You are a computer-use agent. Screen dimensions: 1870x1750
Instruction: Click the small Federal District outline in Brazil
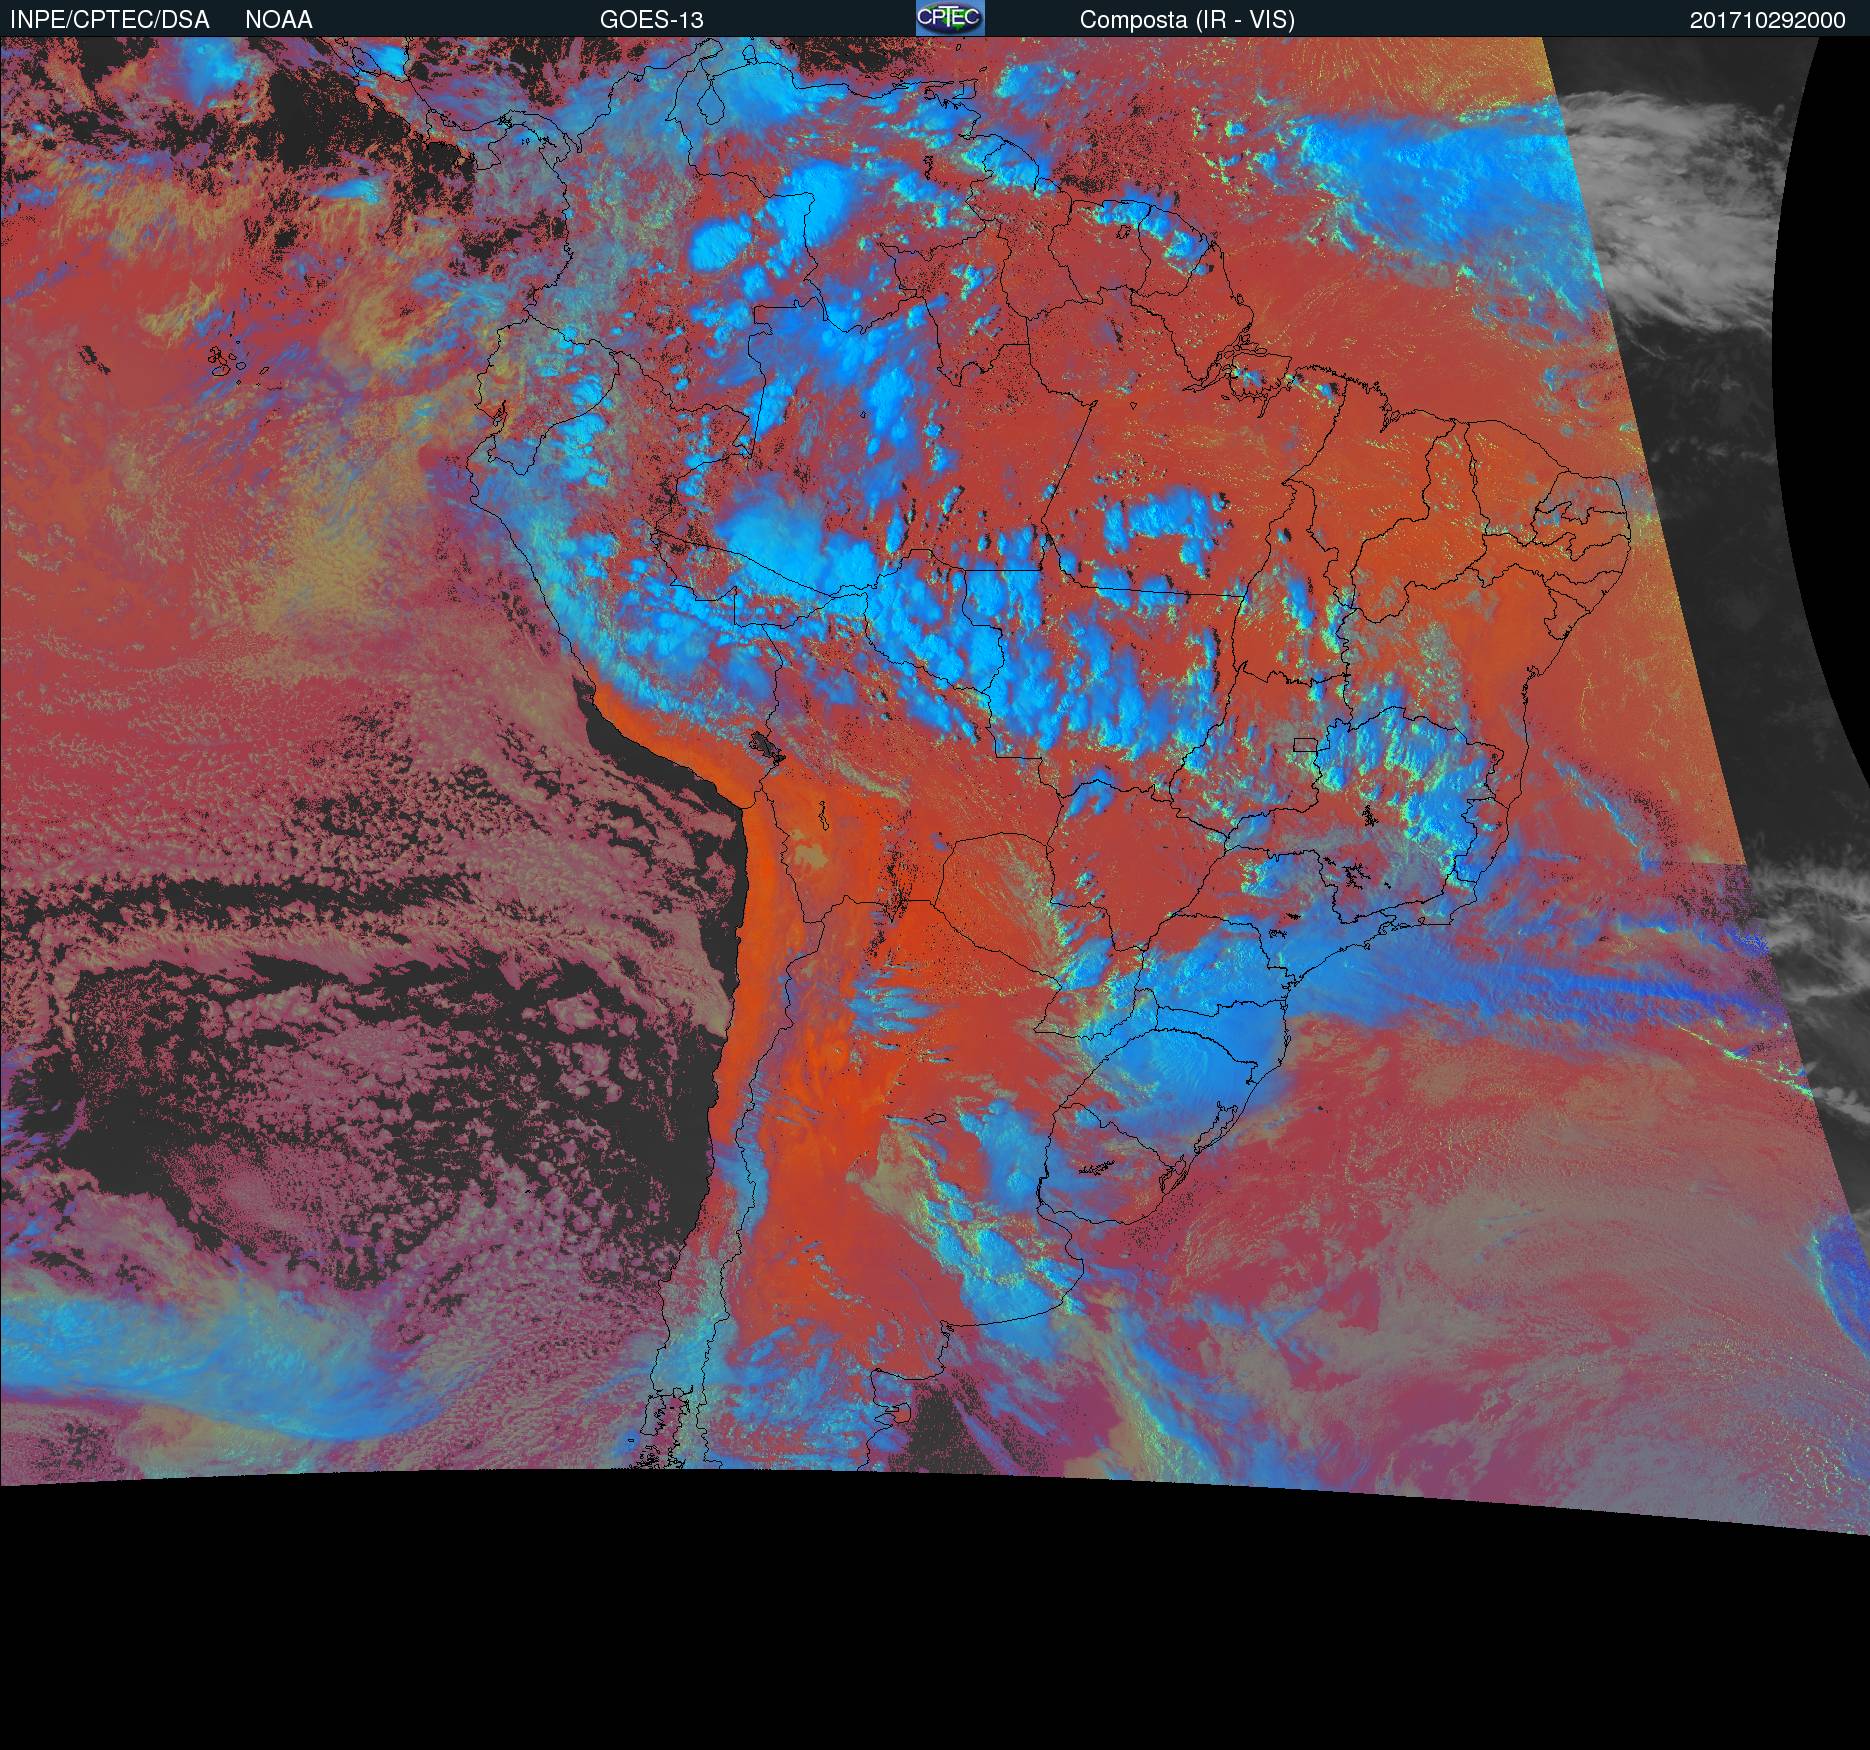coord(1305,744)
